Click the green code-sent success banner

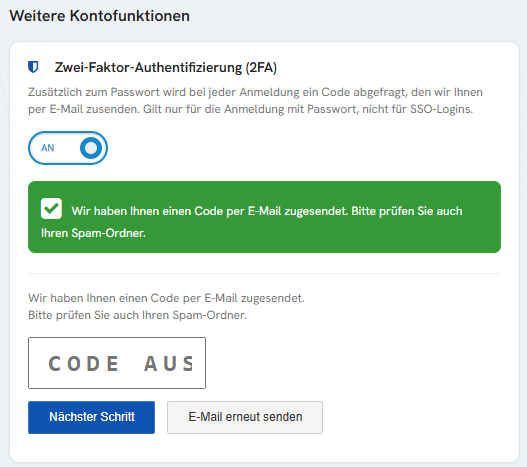(x=265, y=217)
